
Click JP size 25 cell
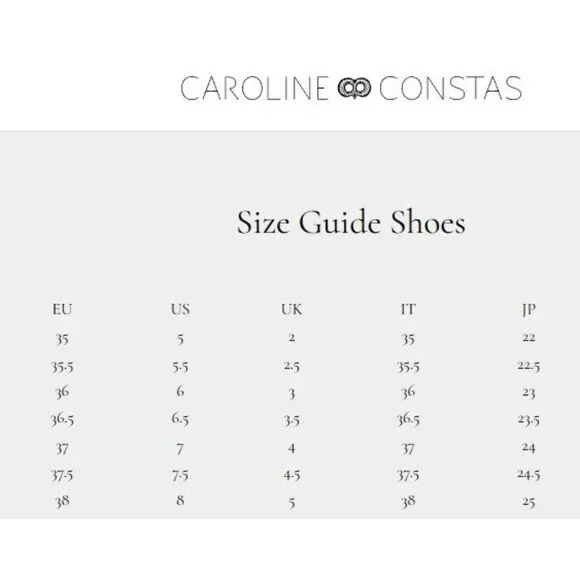pos(529,502)
